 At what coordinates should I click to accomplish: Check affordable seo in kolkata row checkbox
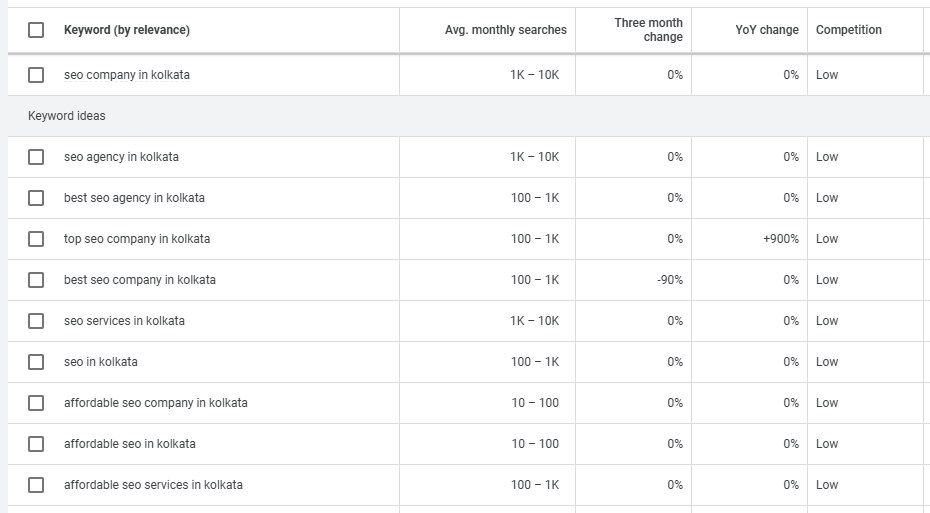(36, 444)
